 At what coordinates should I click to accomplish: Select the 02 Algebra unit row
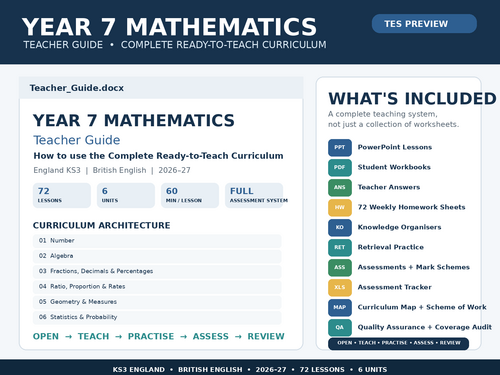coord(157,256)
